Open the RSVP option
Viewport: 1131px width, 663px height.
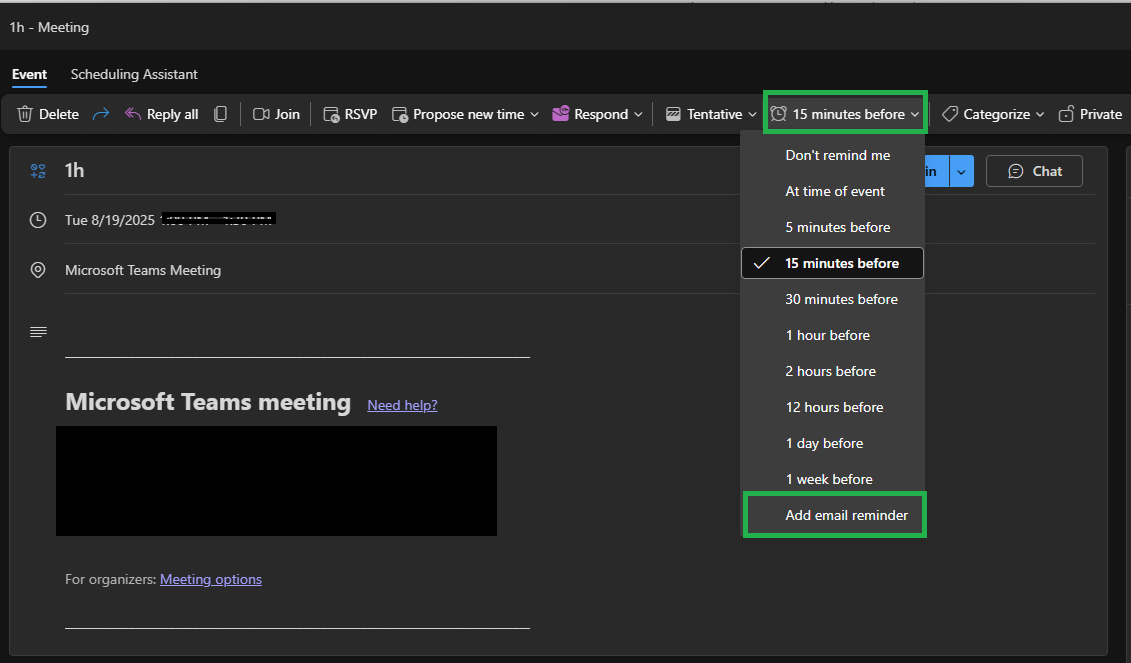(x=351, y=114)
